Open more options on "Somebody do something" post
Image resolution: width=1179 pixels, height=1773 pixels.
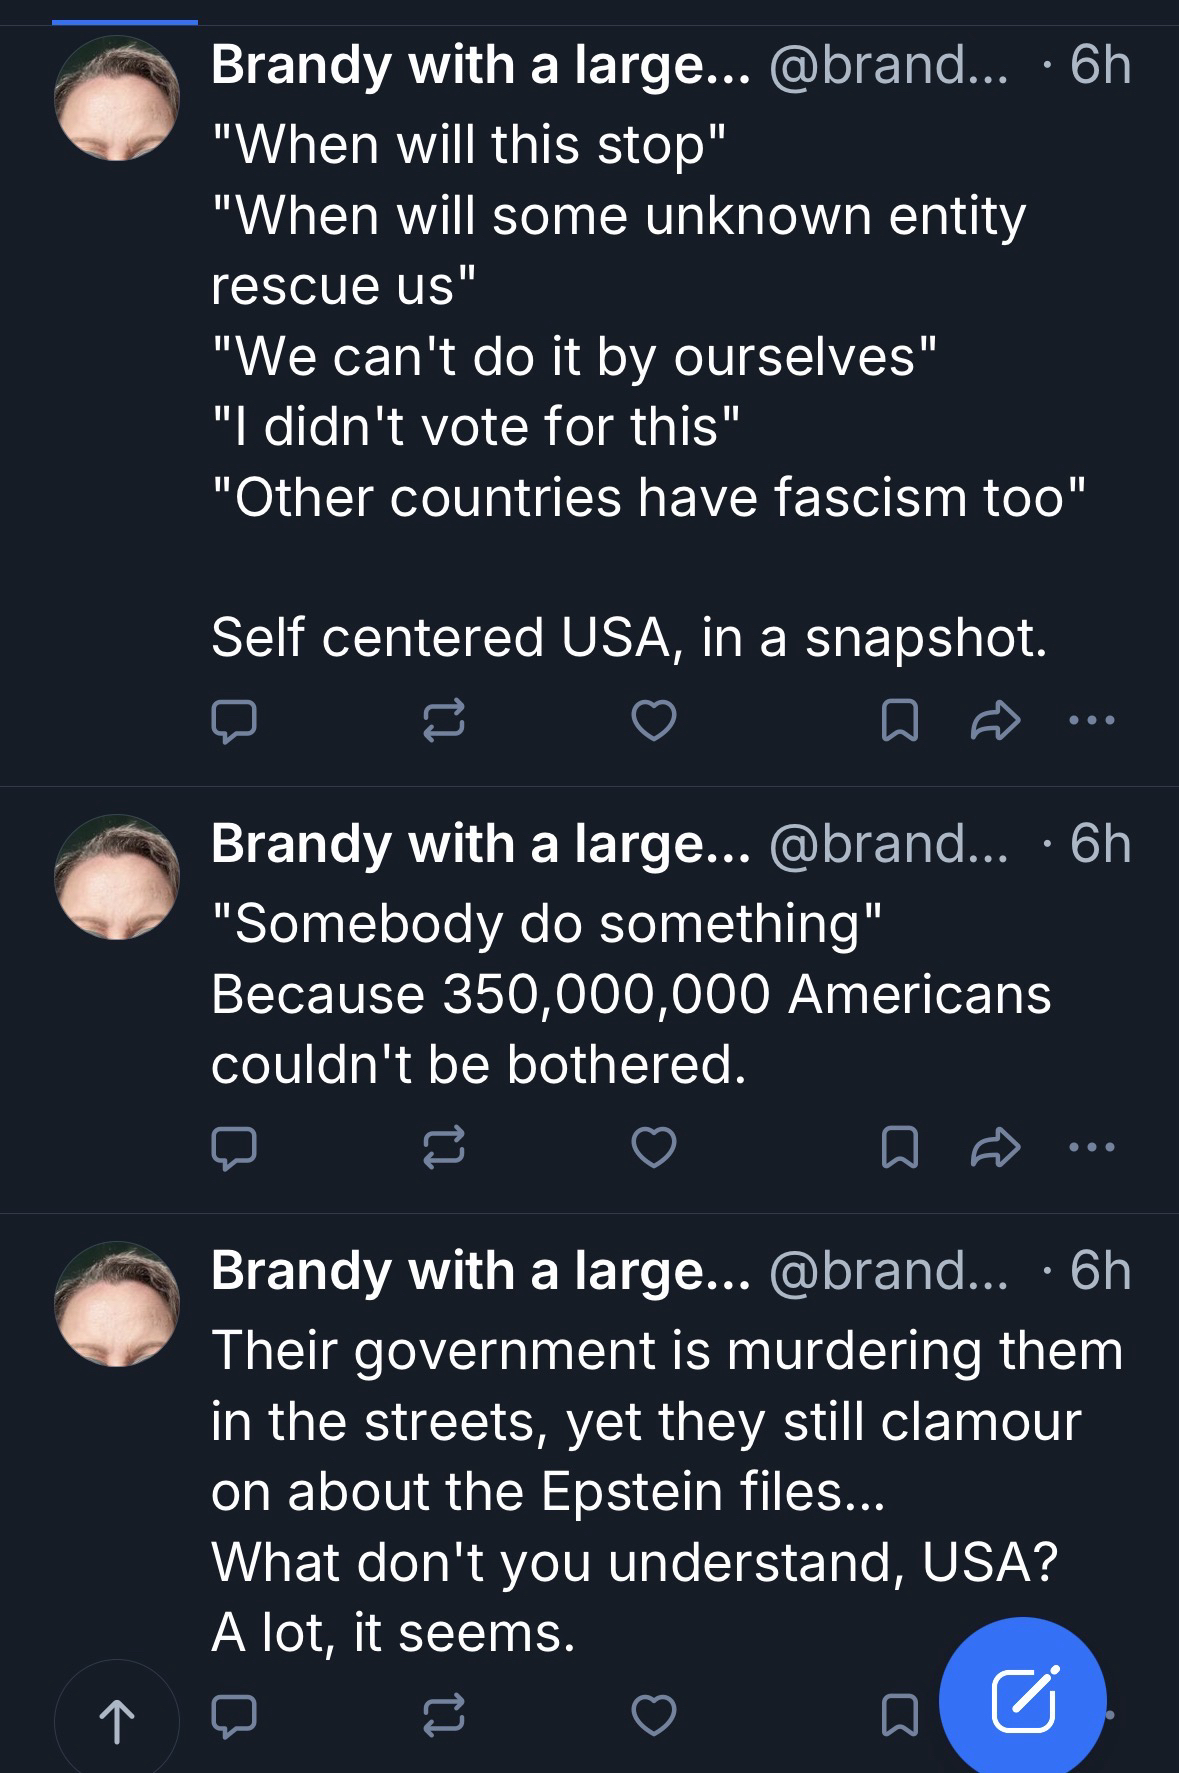tap(1091, 1147)
